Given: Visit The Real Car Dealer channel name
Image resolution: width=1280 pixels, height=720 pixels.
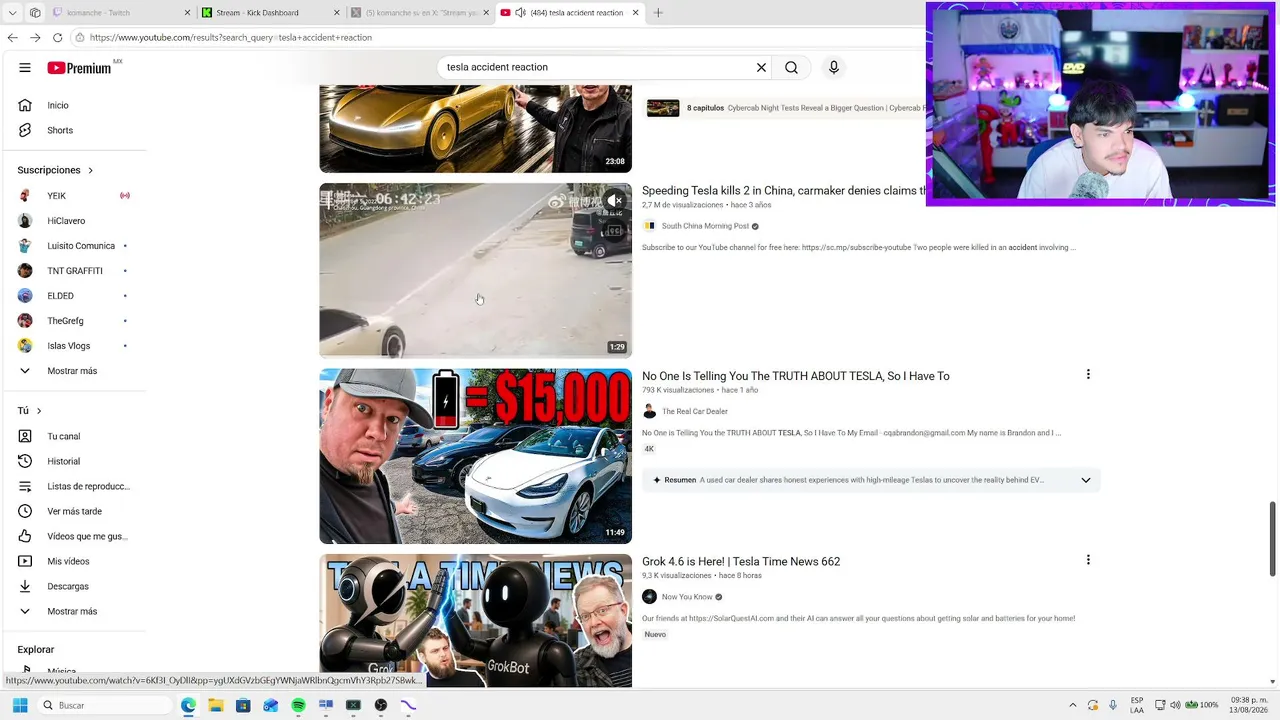Looking at the screenshot, I should click(695, 412).
